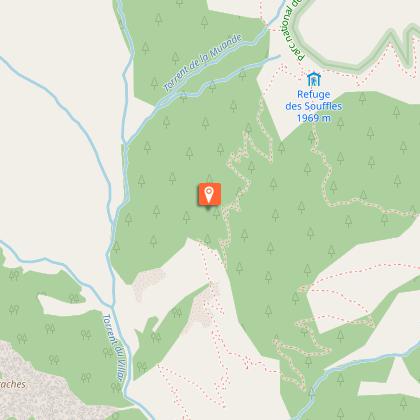
Task: Click the Torrent du Villar label
Action: pyautogui.click(x=114, y=347)
